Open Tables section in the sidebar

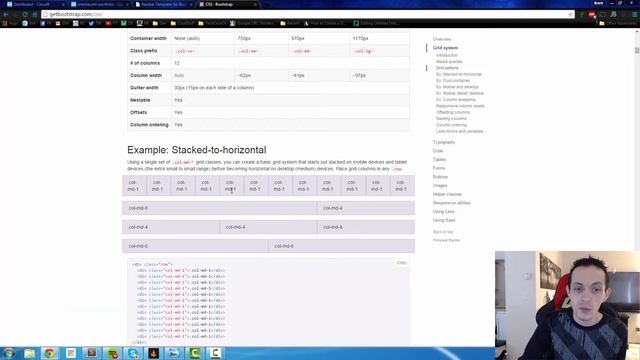click(439, 160)
